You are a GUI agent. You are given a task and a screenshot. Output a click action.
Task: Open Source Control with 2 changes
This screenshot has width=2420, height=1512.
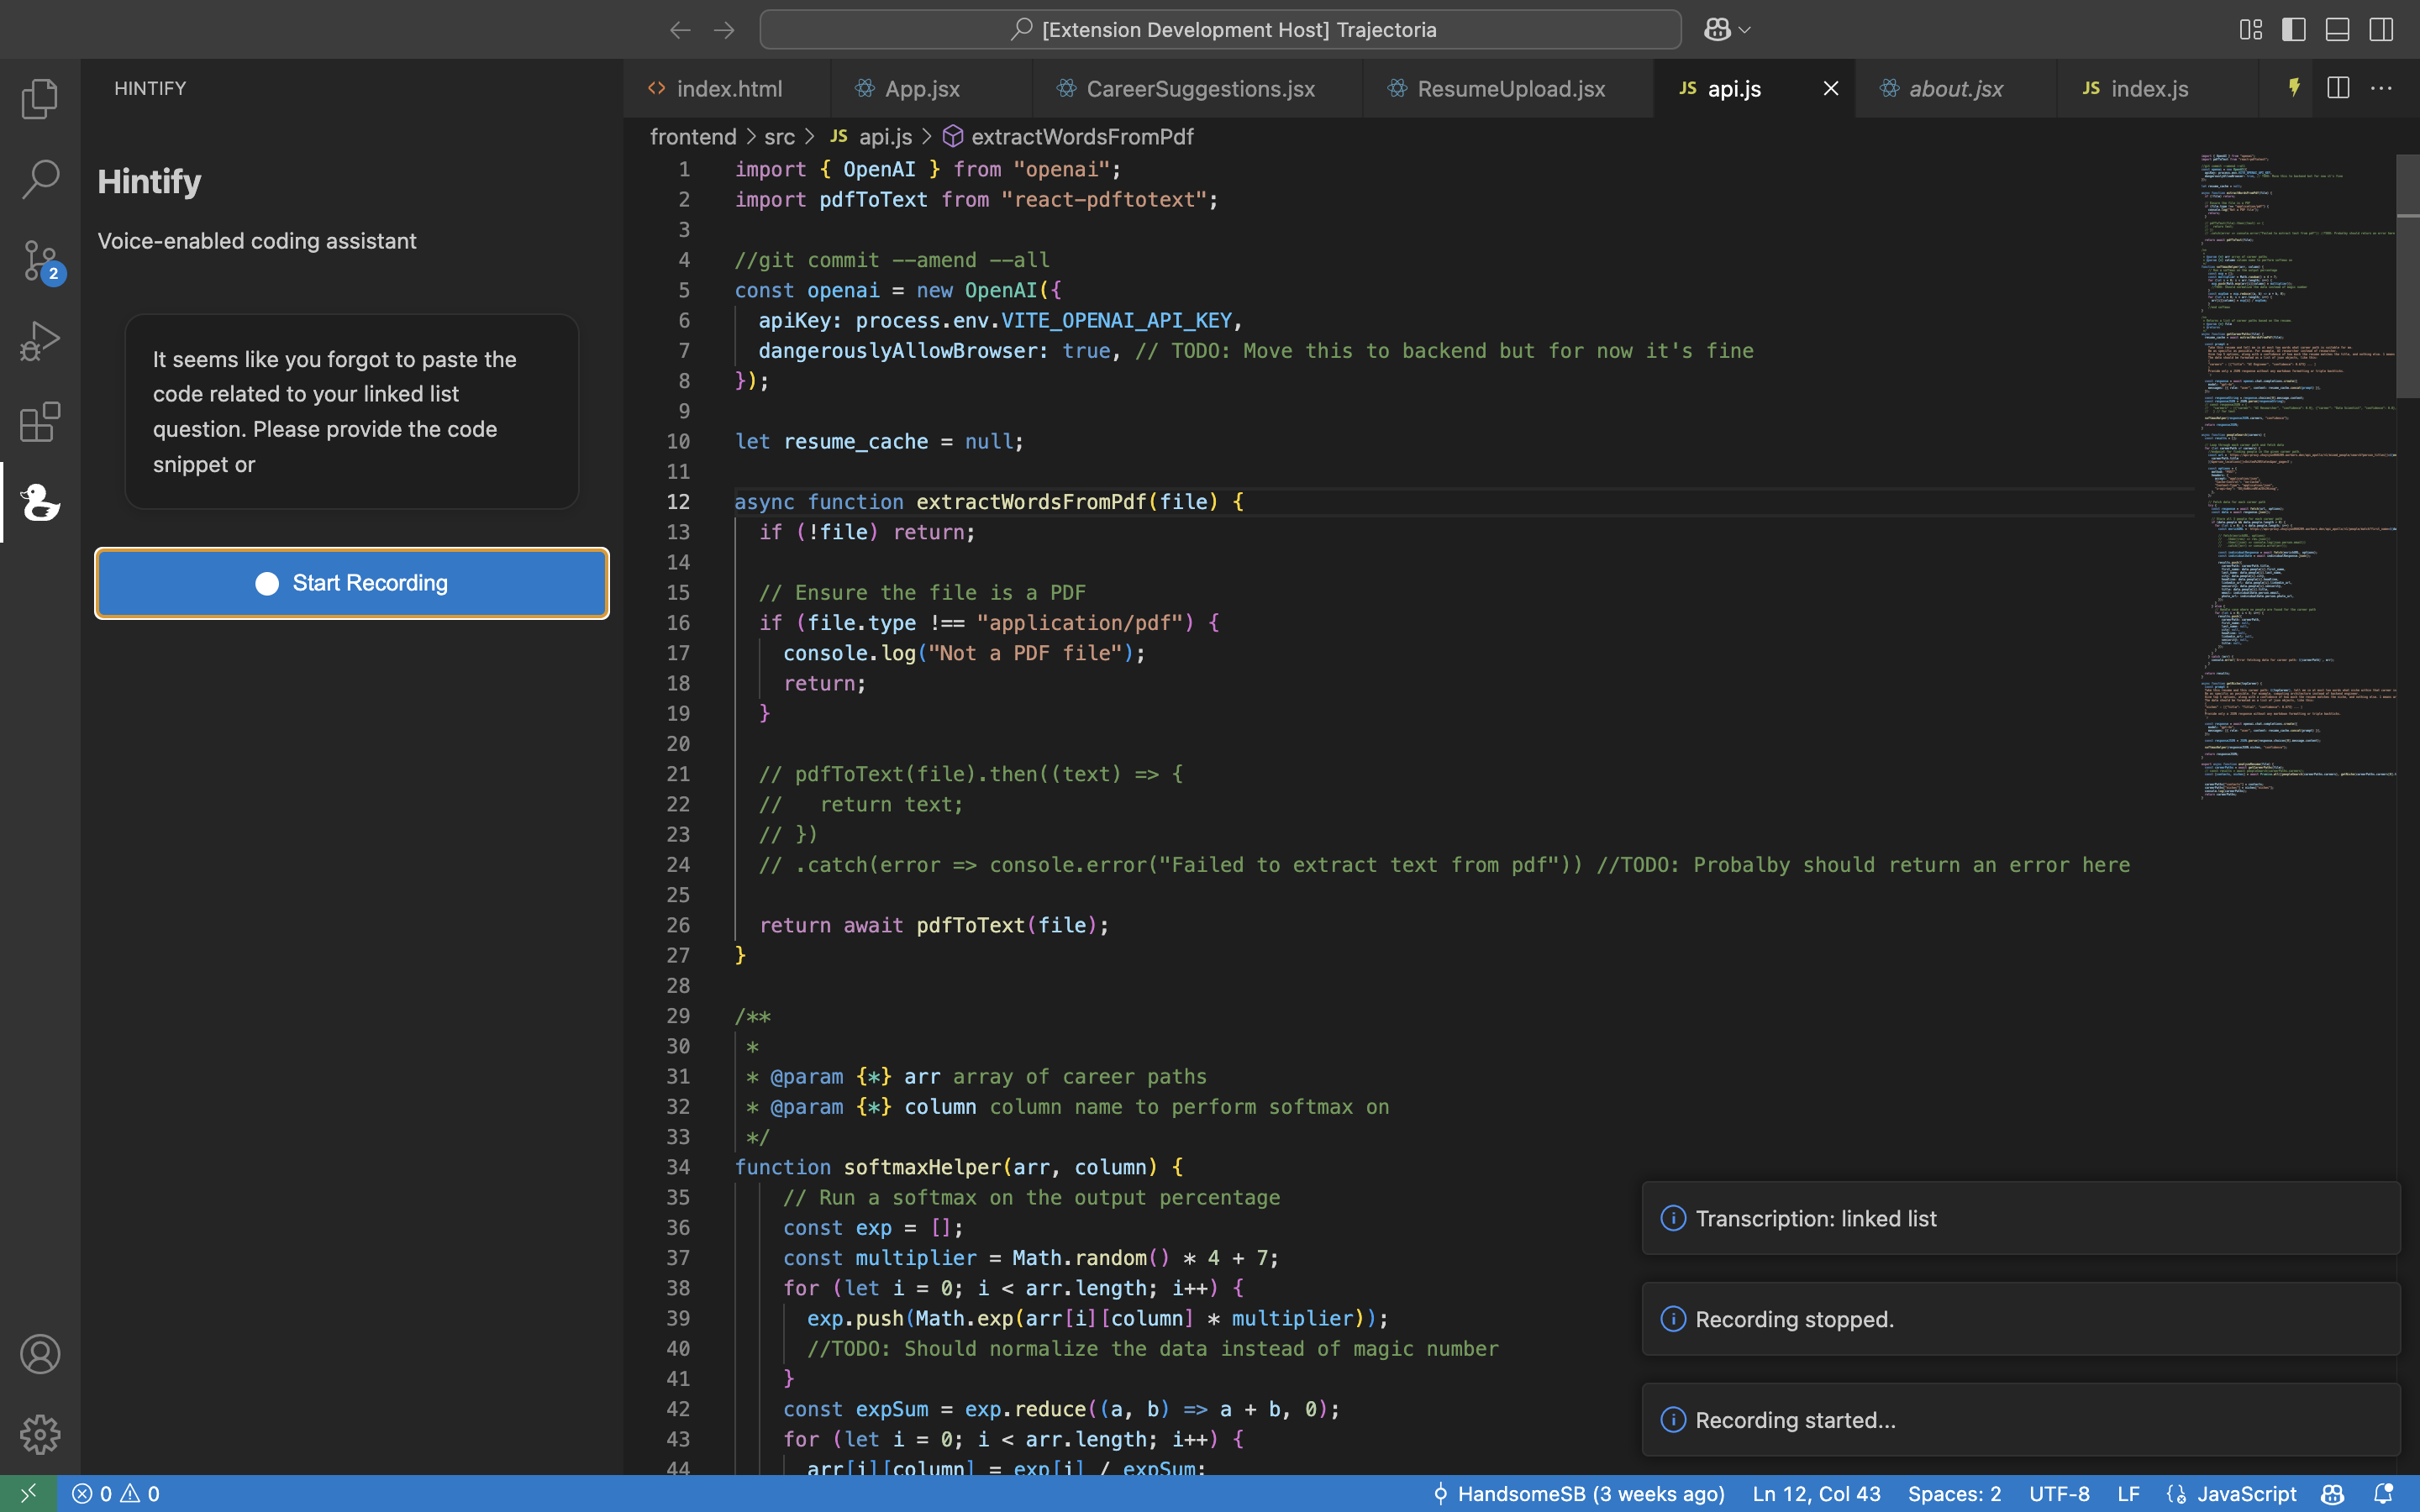point(40,260)
